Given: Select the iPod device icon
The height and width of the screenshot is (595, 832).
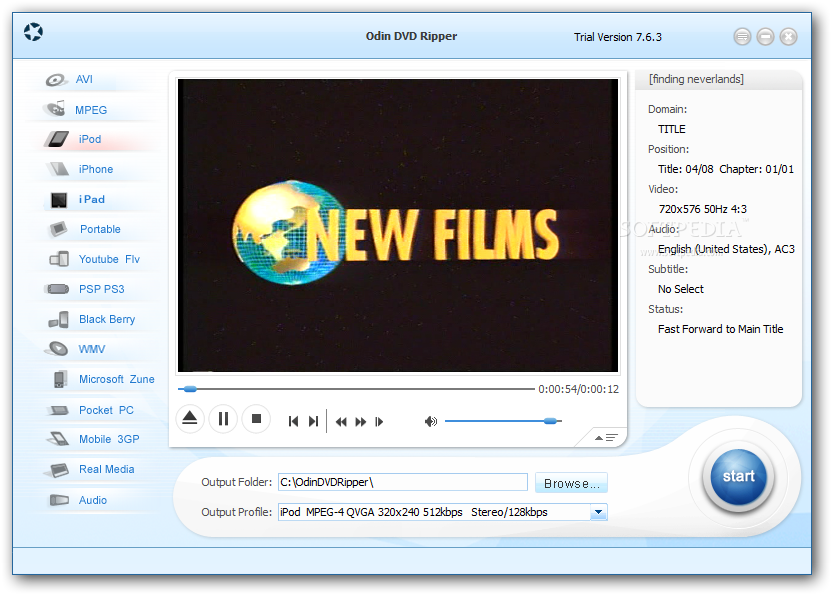Looking at the screenshot, I should coord(57,139).
